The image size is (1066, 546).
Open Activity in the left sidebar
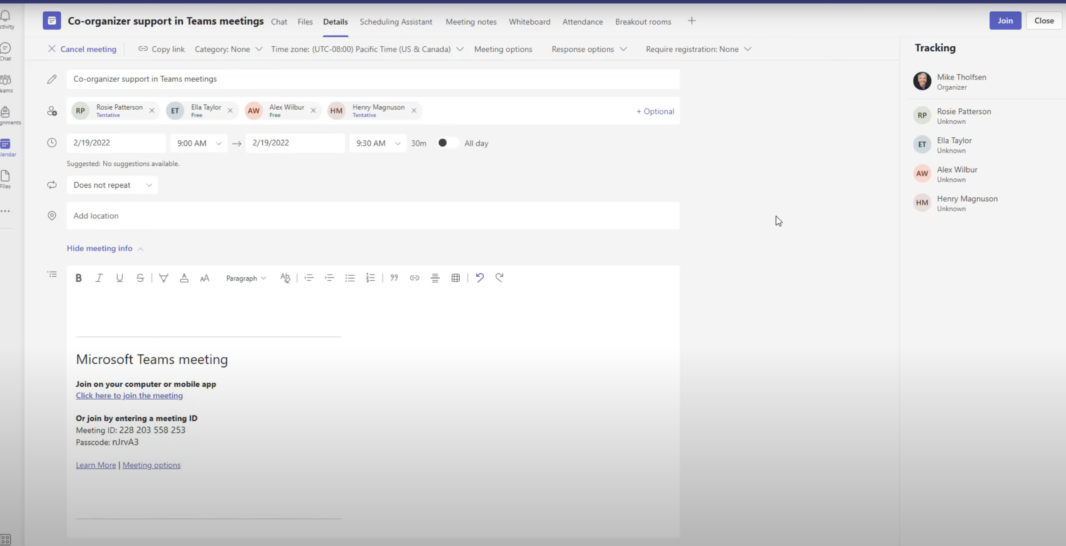(5, 20)
